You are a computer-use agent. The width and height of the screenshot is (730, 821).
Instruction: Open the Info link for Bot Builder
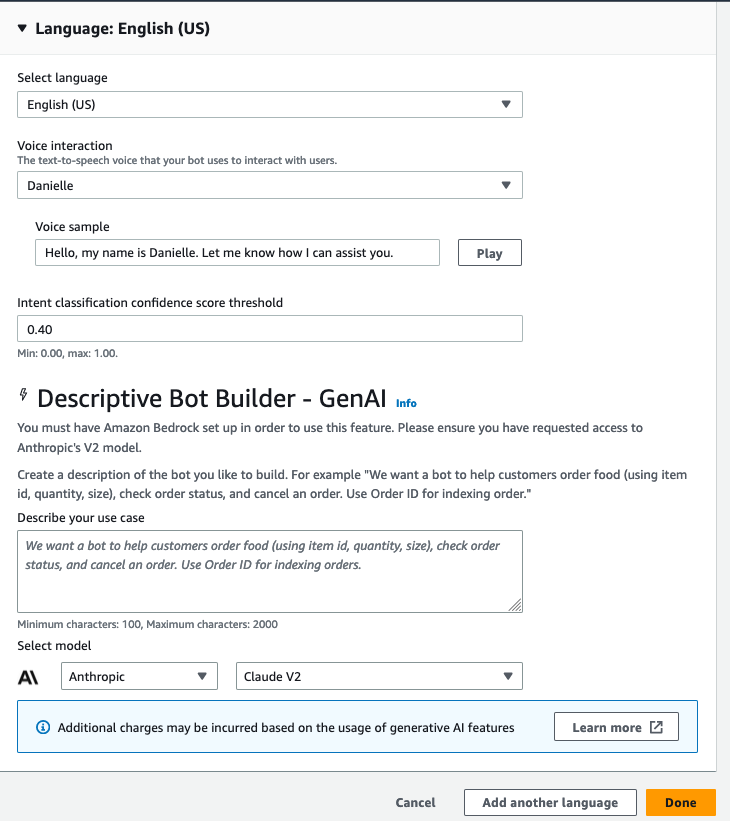coord(406,403)
